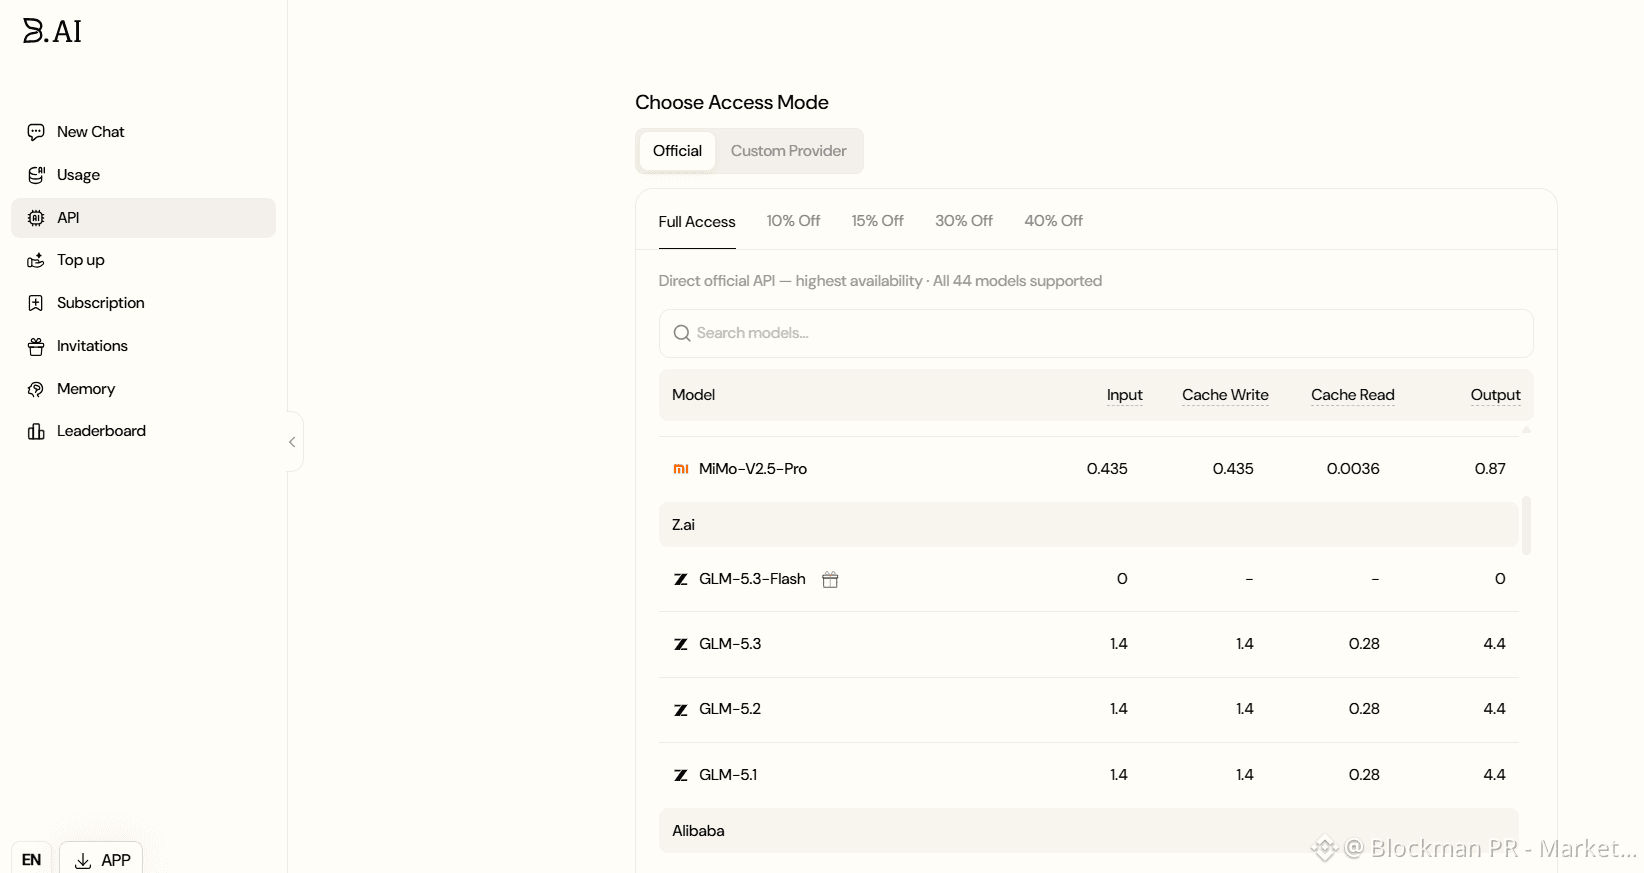Open the Leaderboard page

pos(143,431)
